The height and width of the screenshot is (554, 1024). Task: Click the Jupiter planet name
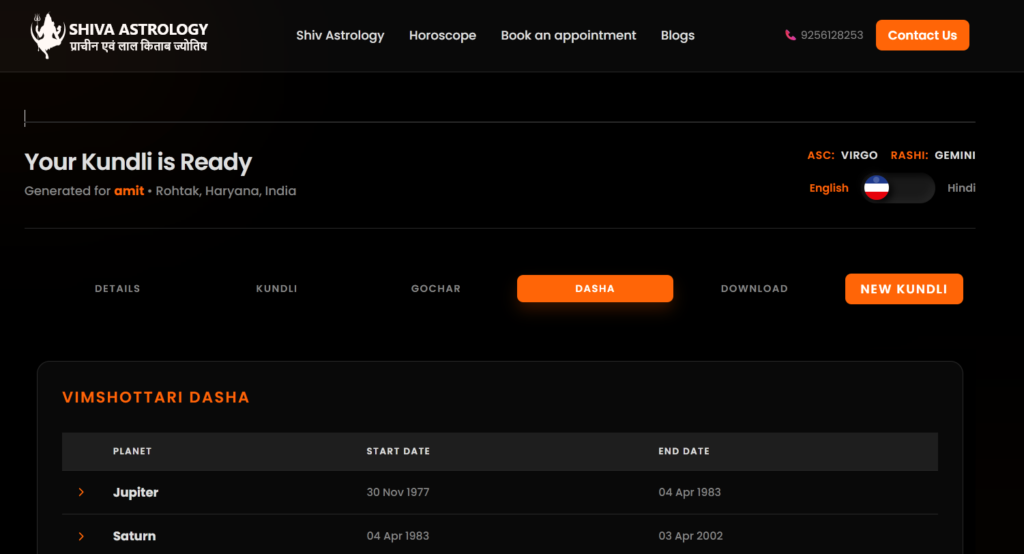(135, 492)
